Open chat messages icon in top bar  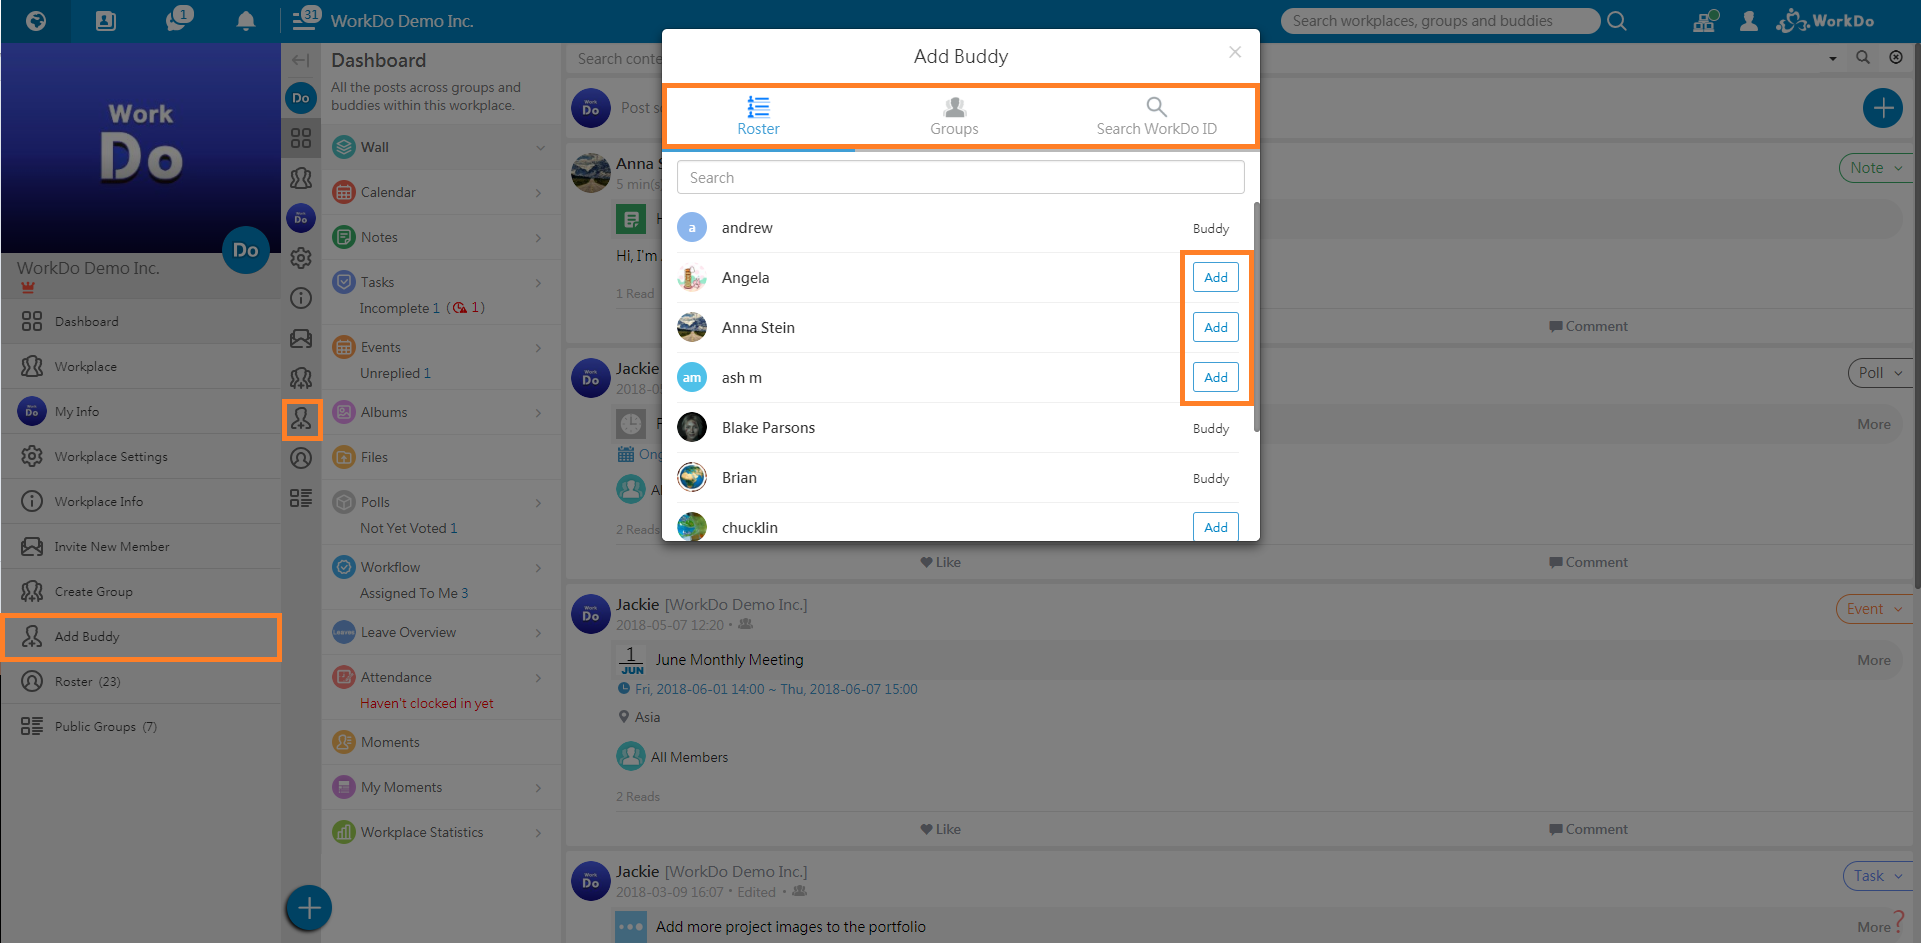click(x=177, y=20)
